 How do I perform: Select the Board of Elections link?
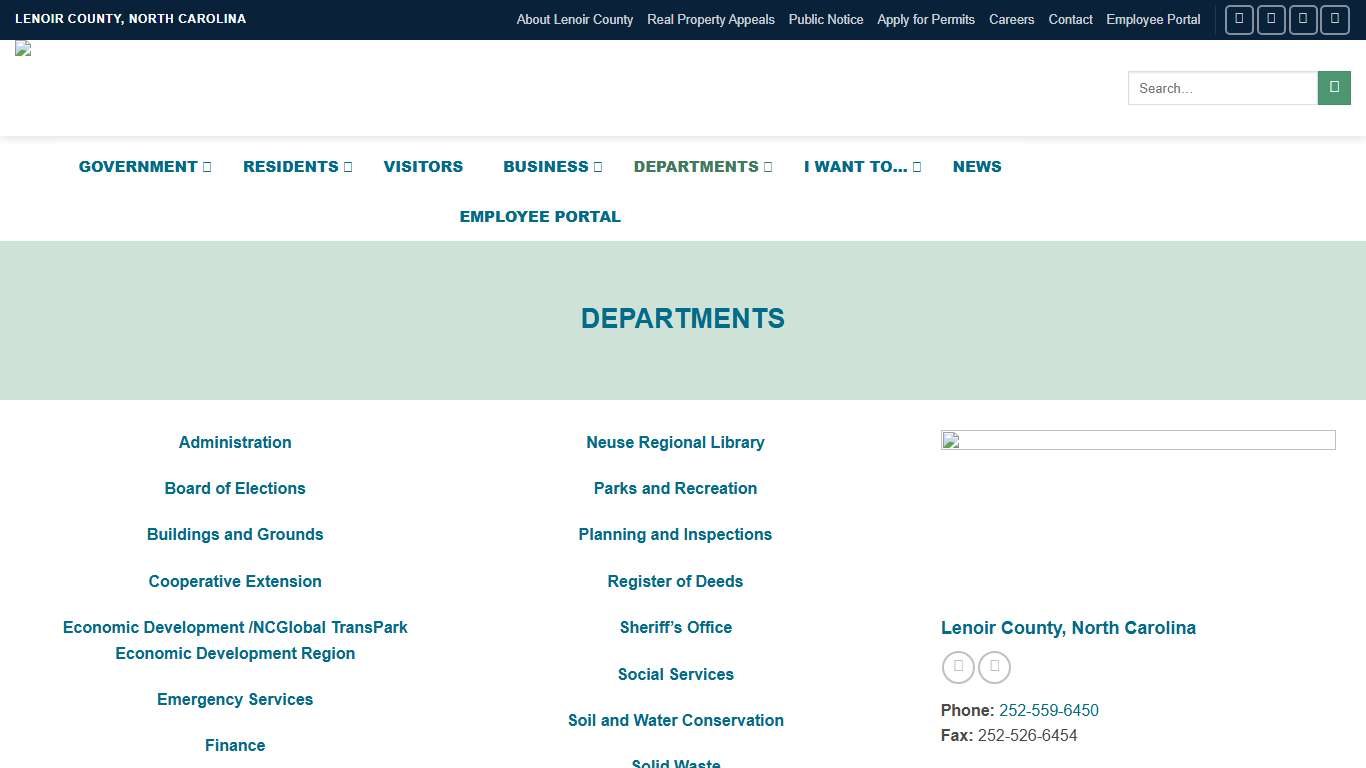pos(235,488)
